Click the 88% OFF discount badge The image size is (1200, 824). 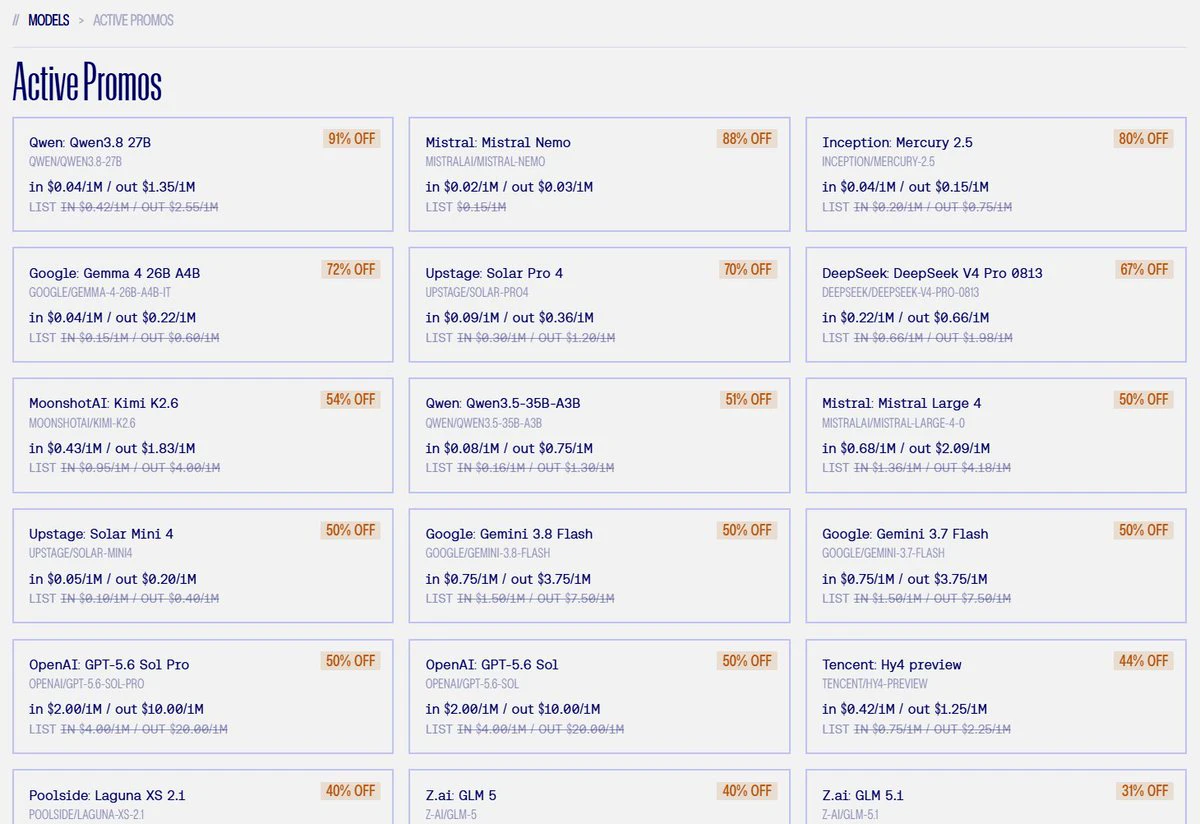748,139
